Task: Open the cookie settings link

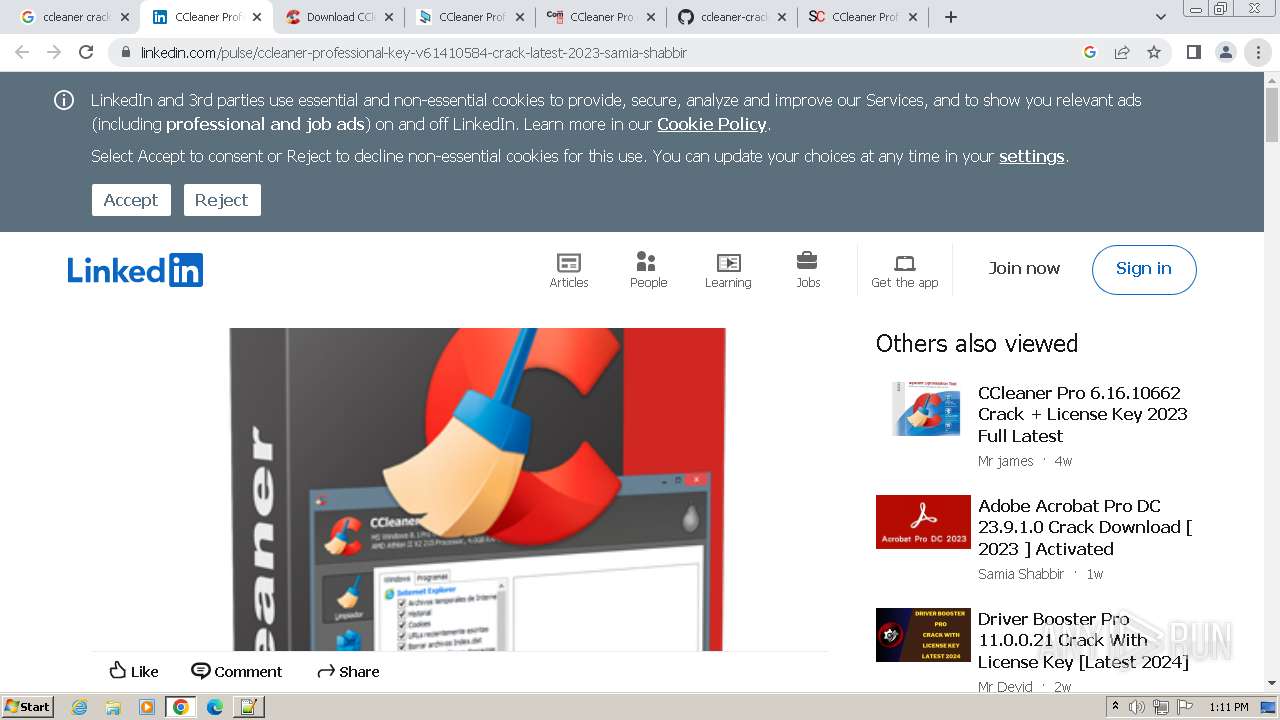Action: click(x=1032, y=156)
